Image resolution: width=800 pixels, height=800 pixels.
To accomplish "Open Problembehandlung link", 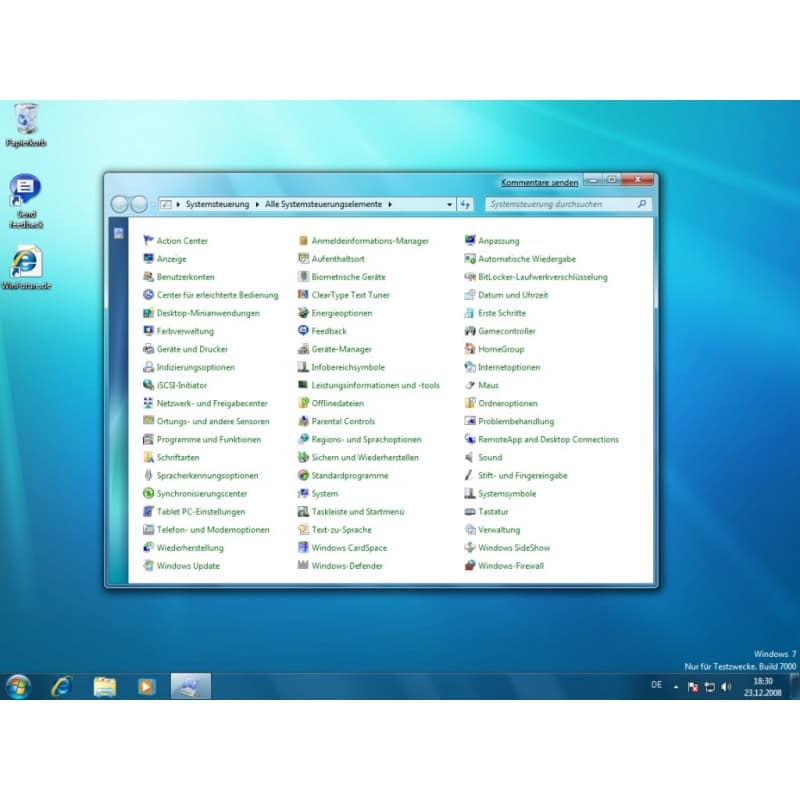I will point(516,421).
